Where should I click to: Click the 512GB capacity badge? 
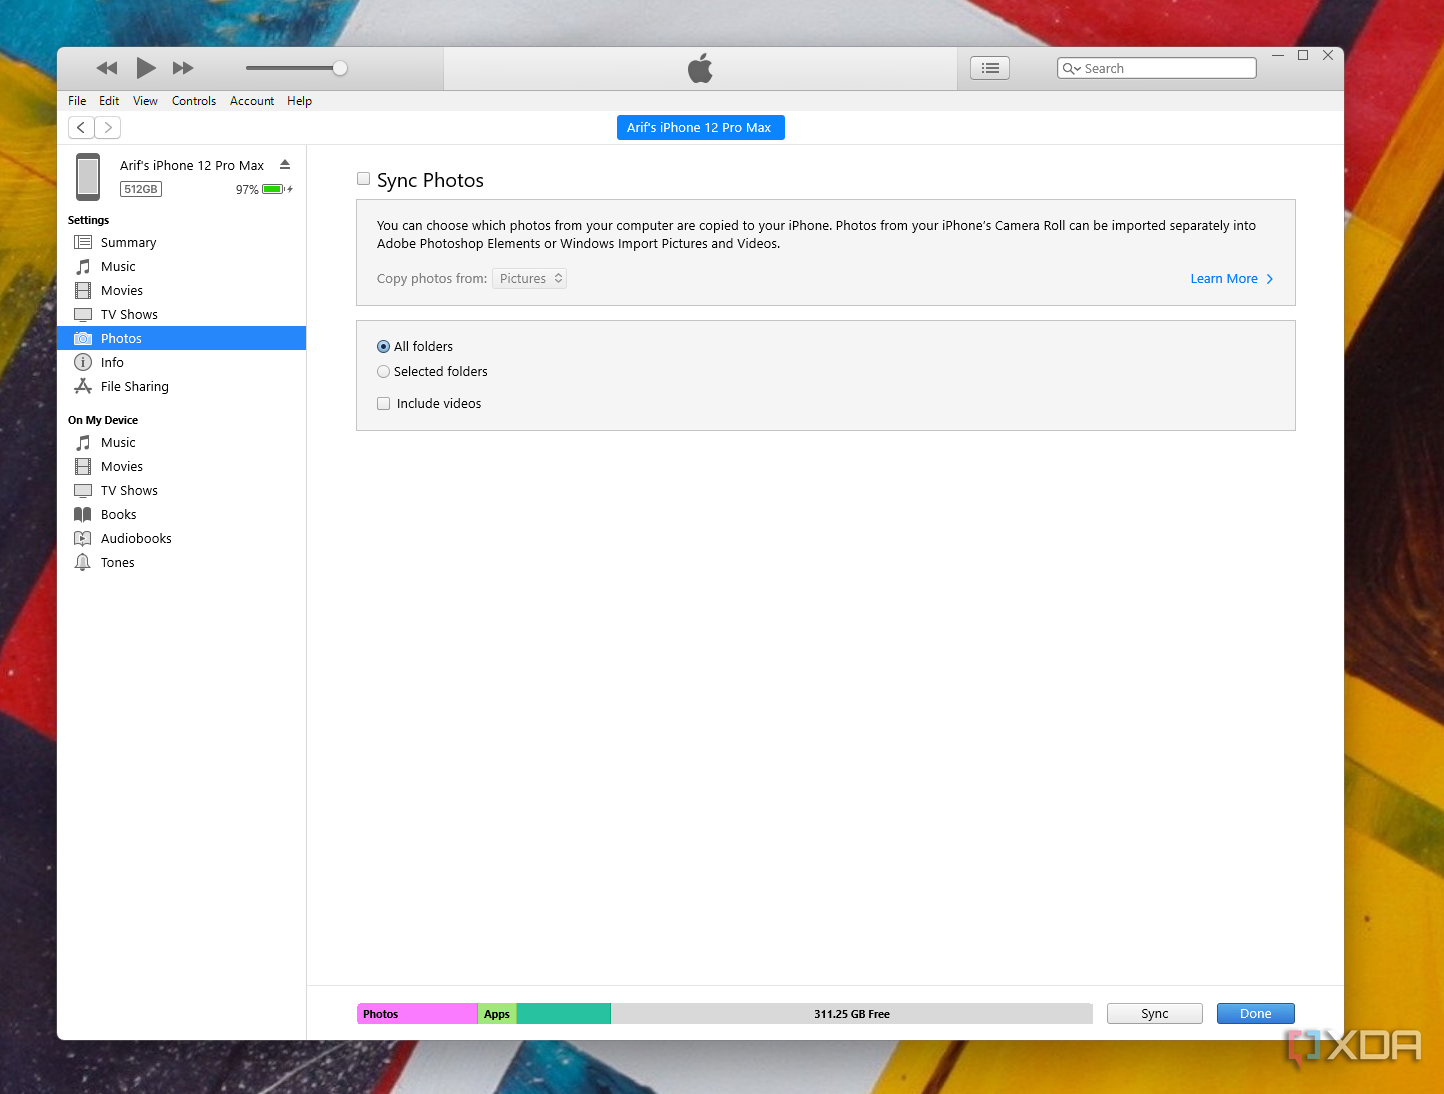click(x=141, y=189)
